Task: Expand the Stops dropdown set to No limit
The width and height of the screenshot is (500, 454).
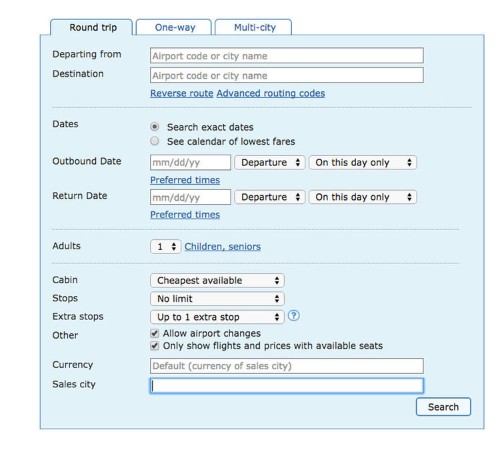Action: 217,299
